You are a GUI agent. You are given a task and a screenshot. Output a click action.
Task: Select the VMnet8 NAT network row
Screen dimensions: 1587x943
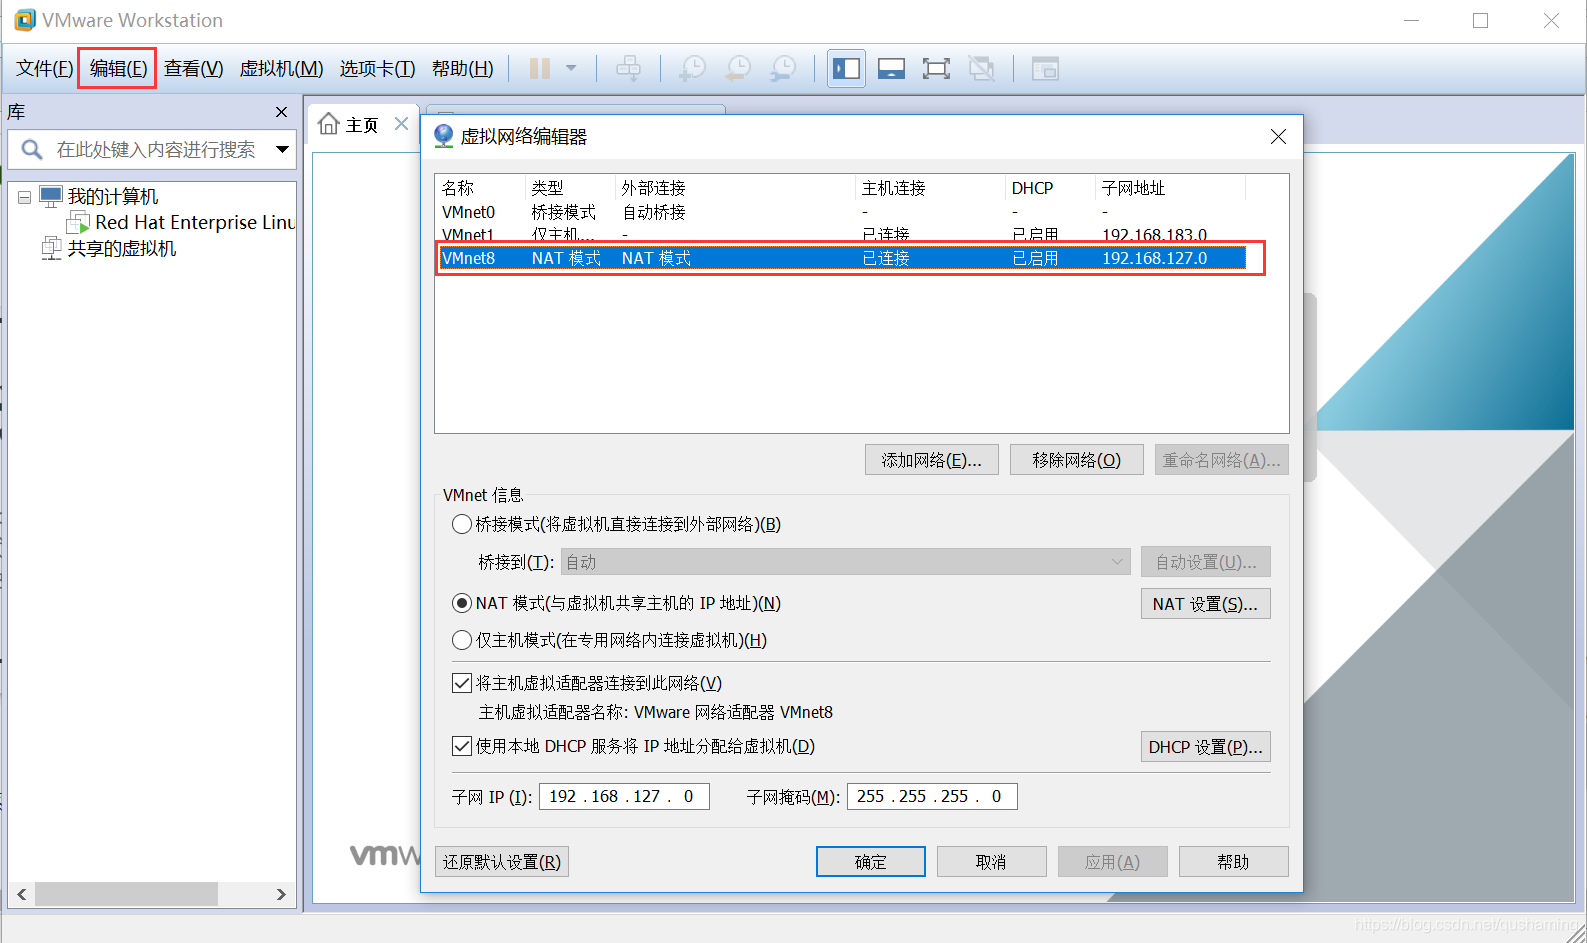click(x=843, y=258)
